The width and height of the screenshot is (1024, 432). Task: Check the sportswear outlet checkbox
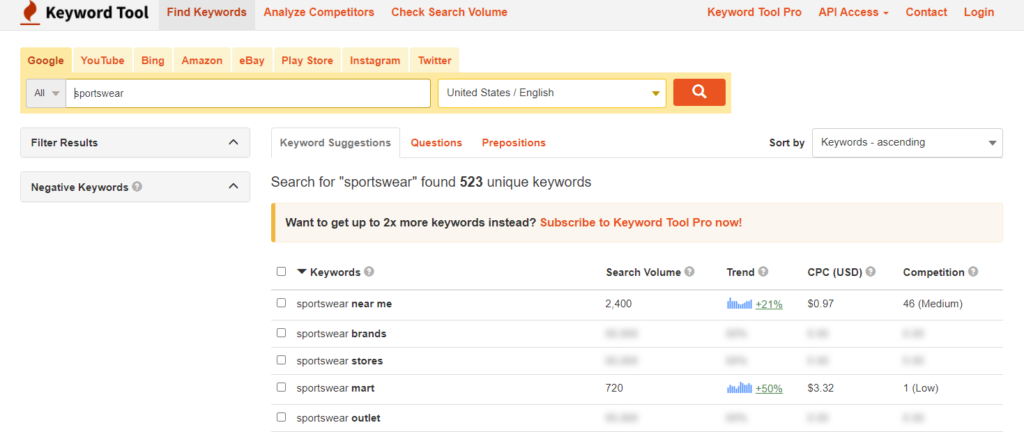tap(281, 417)
